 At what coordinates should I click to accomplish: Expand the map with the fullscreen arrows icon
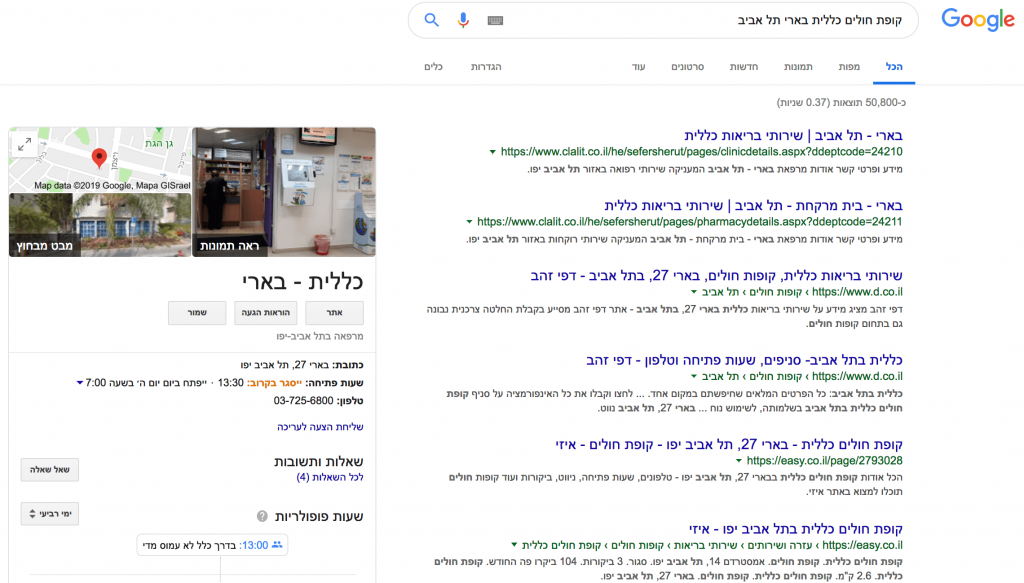pyautogui.click(x=25, y=144)
